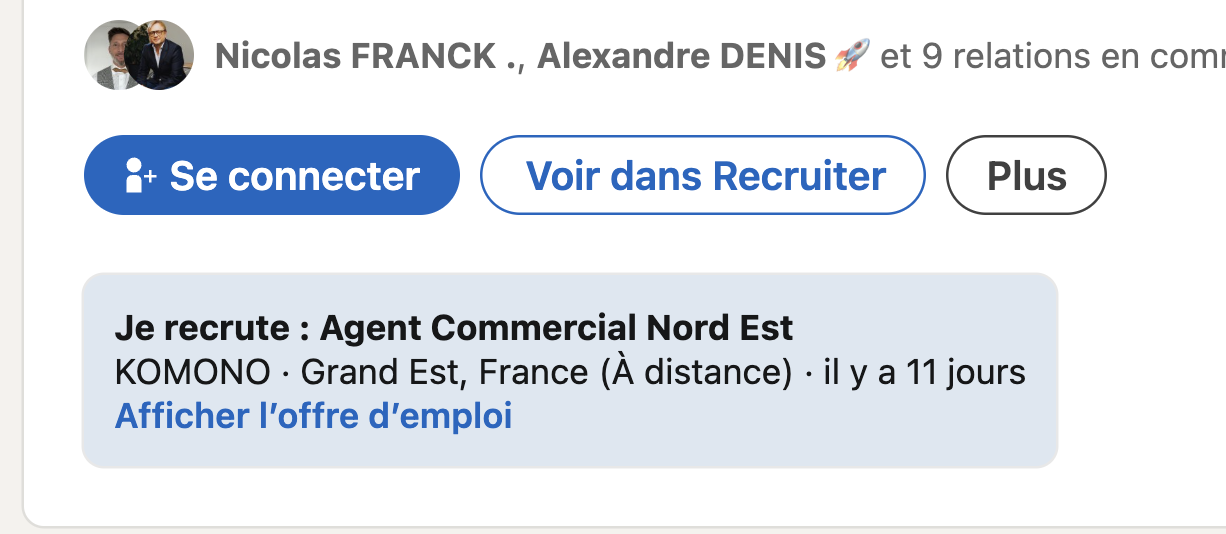Click the il y a 11 jours timestamp
The image size is (1226, 534).
[x=924, y=373]
